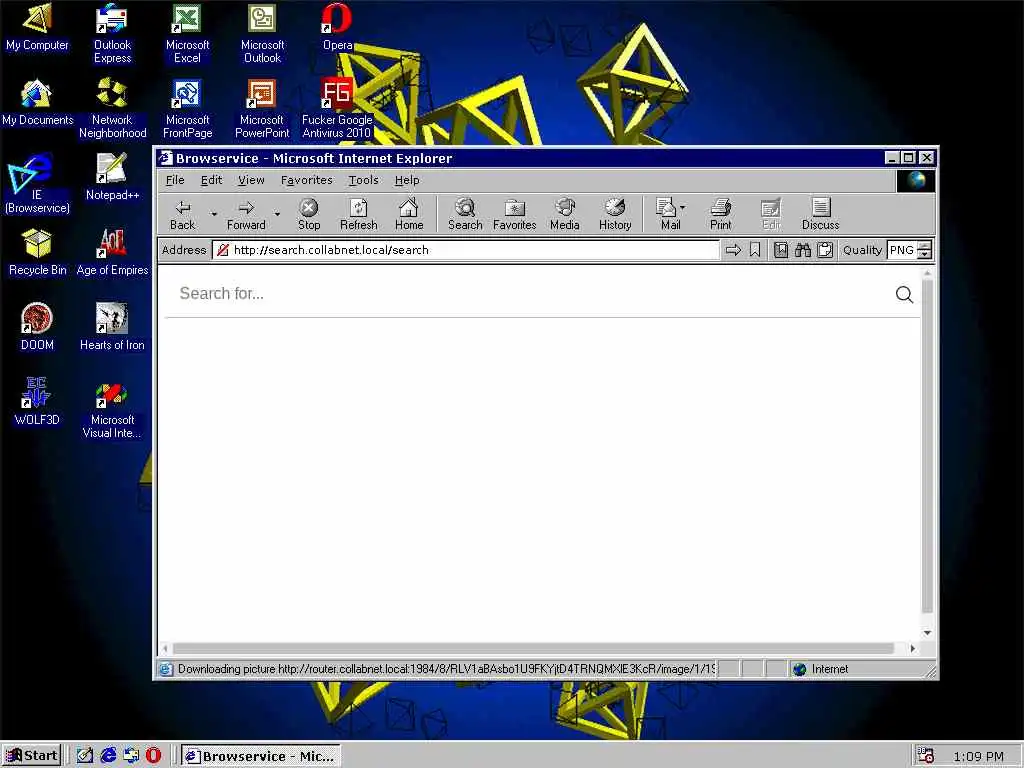
Task: Select the Hearts of Iron desktop icon
Action: 112,327
